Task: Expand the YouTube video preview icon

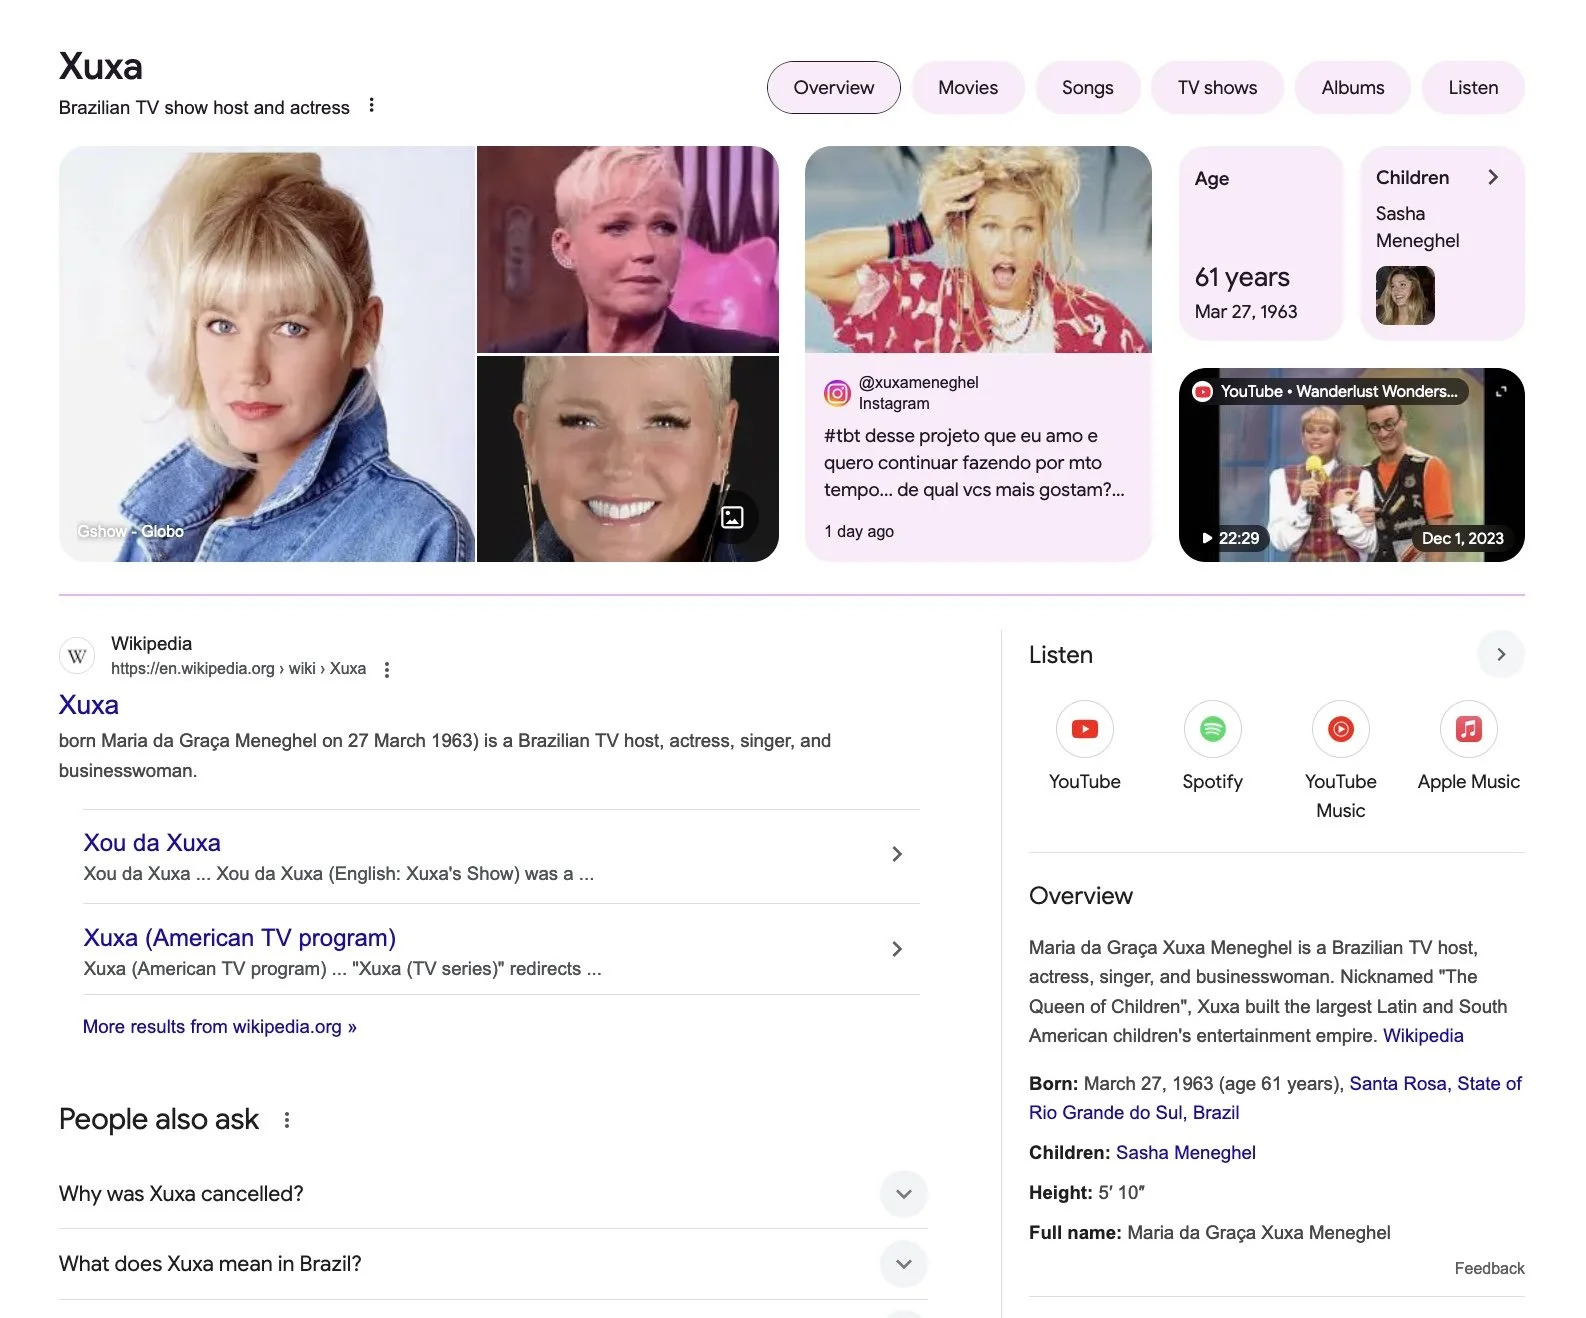Action: pyautogui.click(x=1500, y=391)
